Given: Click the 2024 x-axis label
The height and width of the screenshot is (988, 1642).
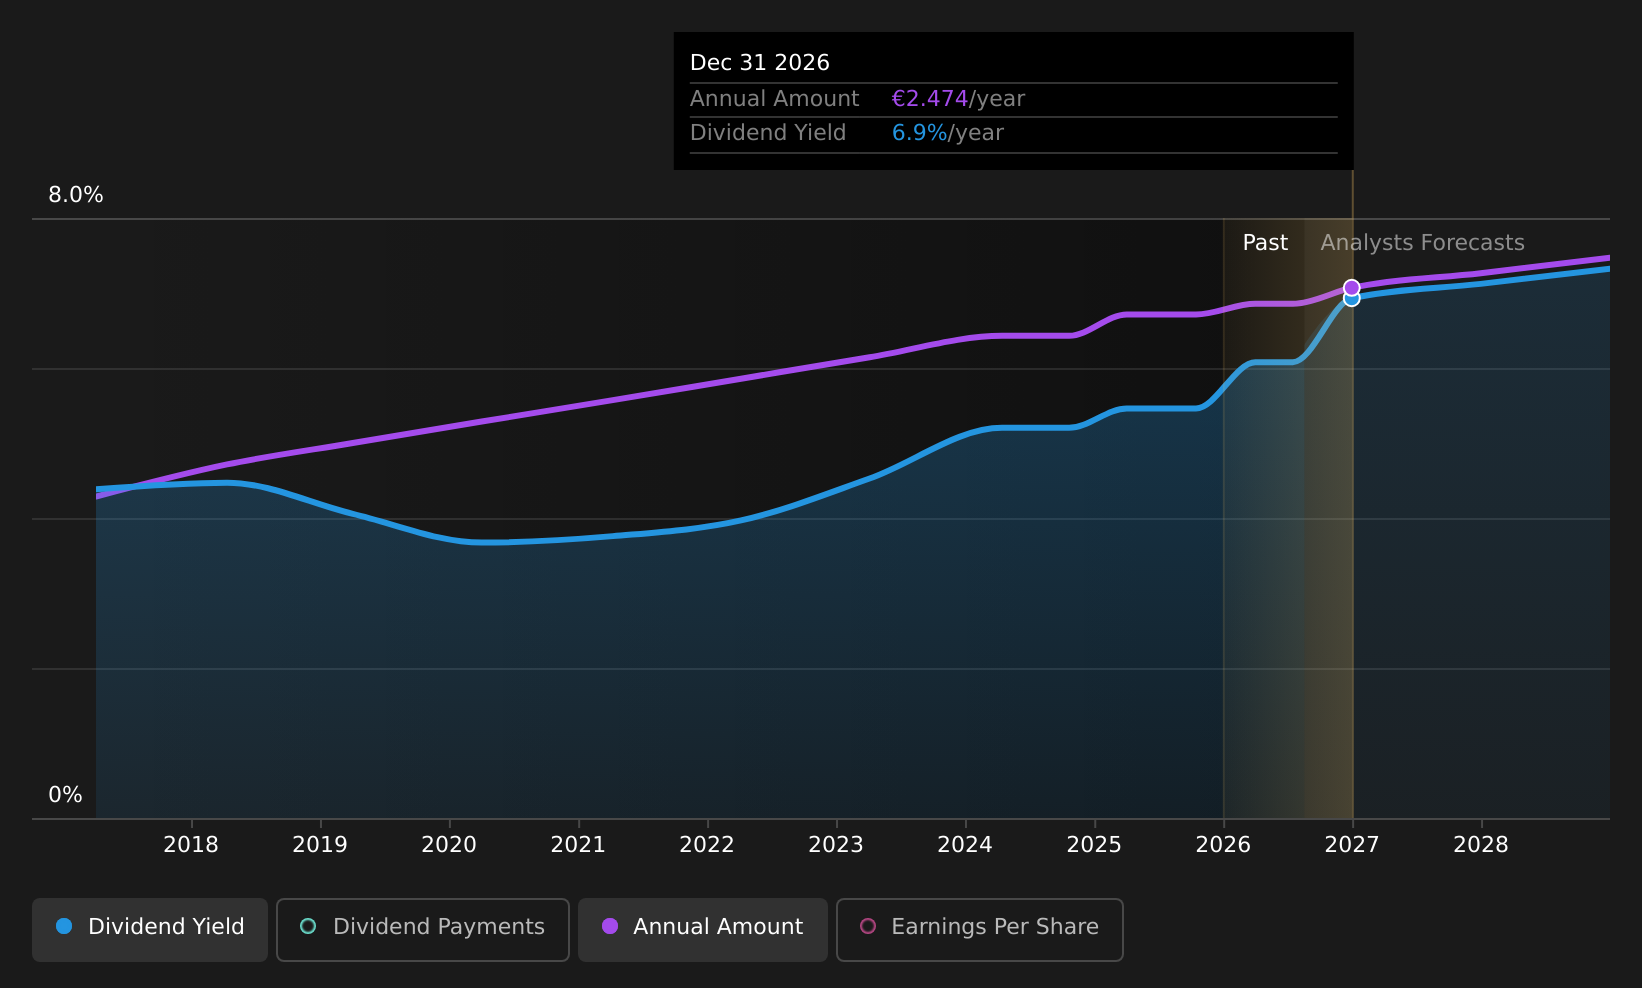Looking at the screenshot, I should (x=965, y=845).
